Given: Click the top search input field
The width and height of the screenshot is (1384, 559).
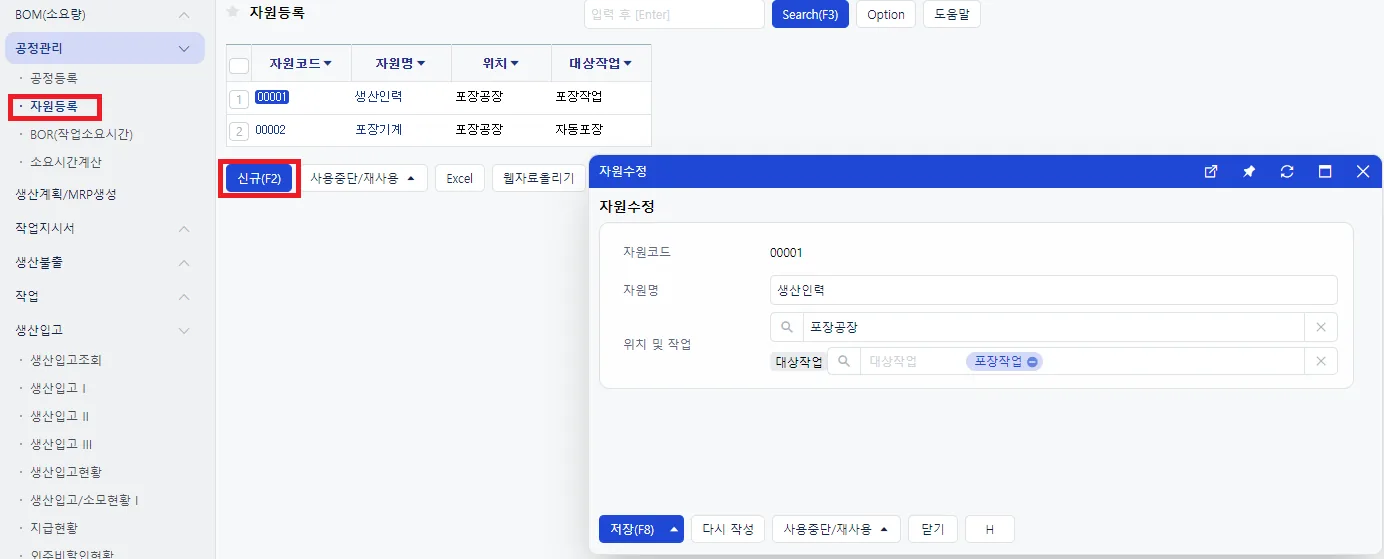Looking at the screenshot, I should (x=674, y=14).
